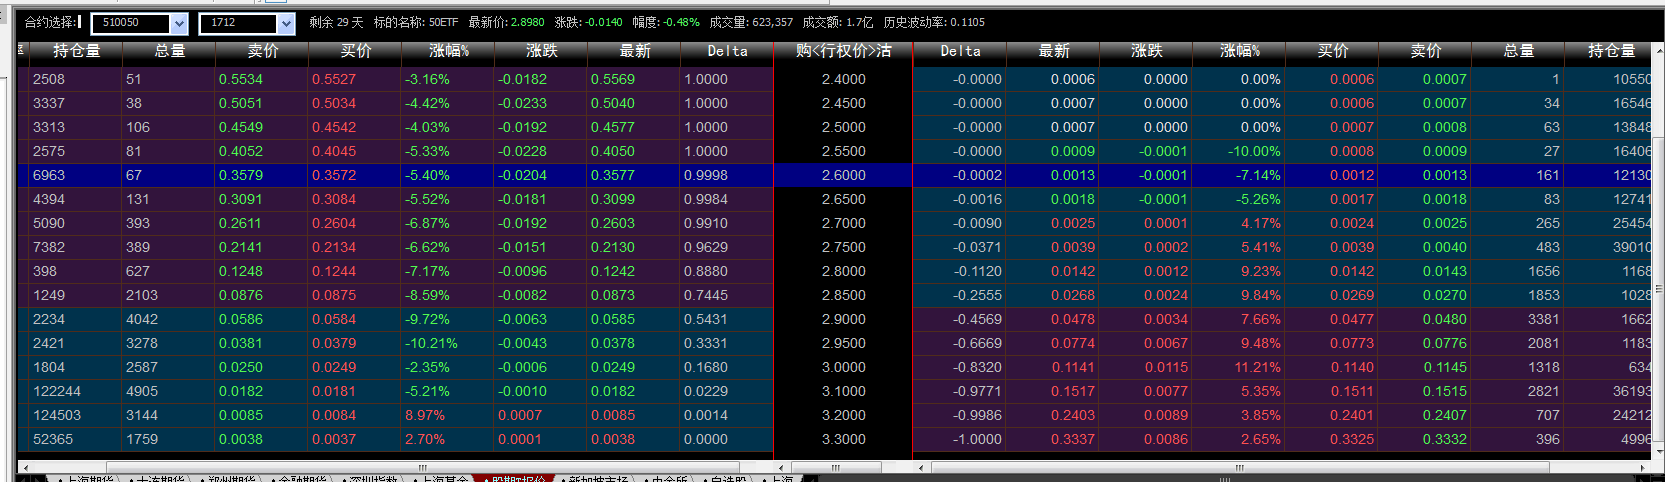The image size is (1665, 482).
Task: Click put buy price 0.0269
Action: 1352,295
